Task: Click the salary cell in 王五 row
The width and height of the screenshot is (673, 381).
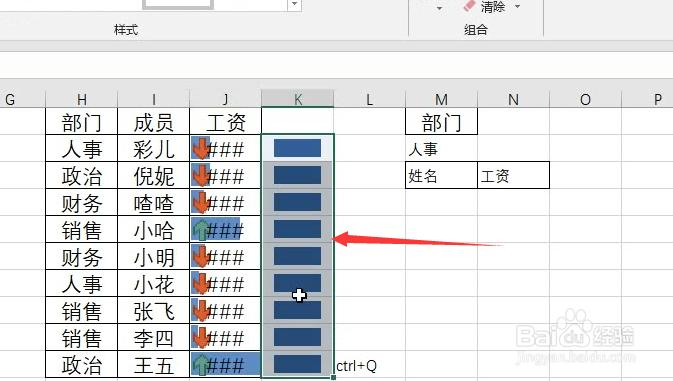Action: coord(225,364)
